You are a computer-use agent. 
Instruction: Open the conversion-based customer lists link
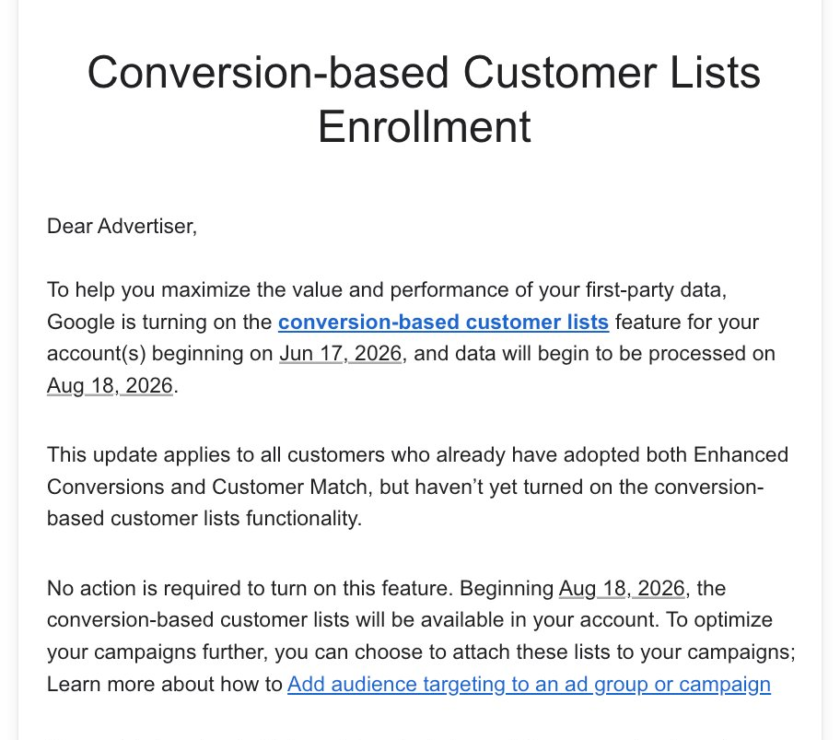(x=443, y=322)
